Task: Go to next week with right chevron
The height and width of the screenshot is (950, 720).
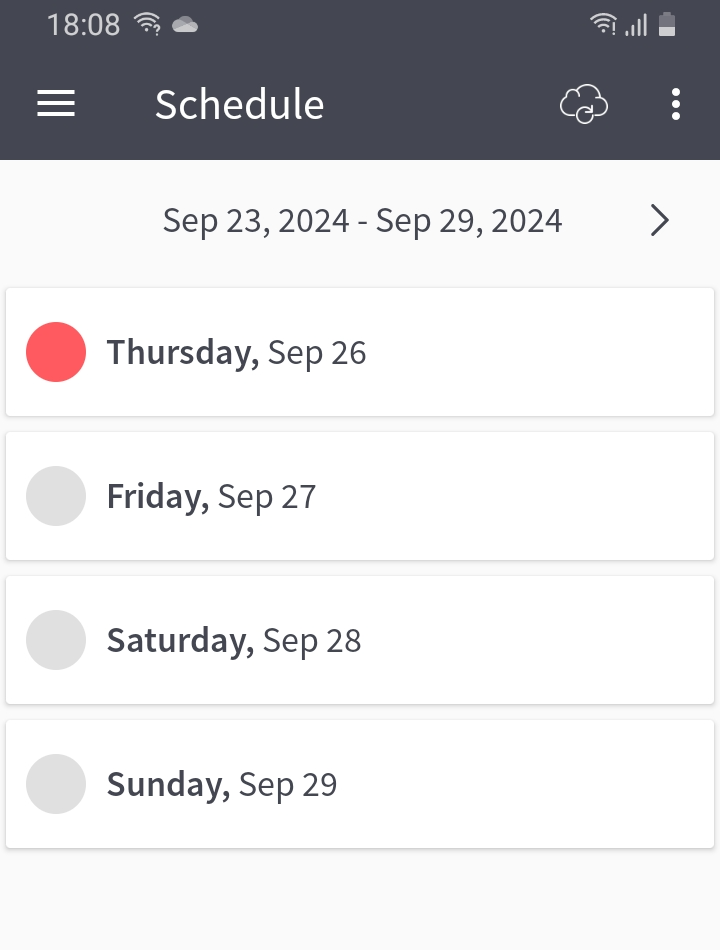Action: coord(659,220)
